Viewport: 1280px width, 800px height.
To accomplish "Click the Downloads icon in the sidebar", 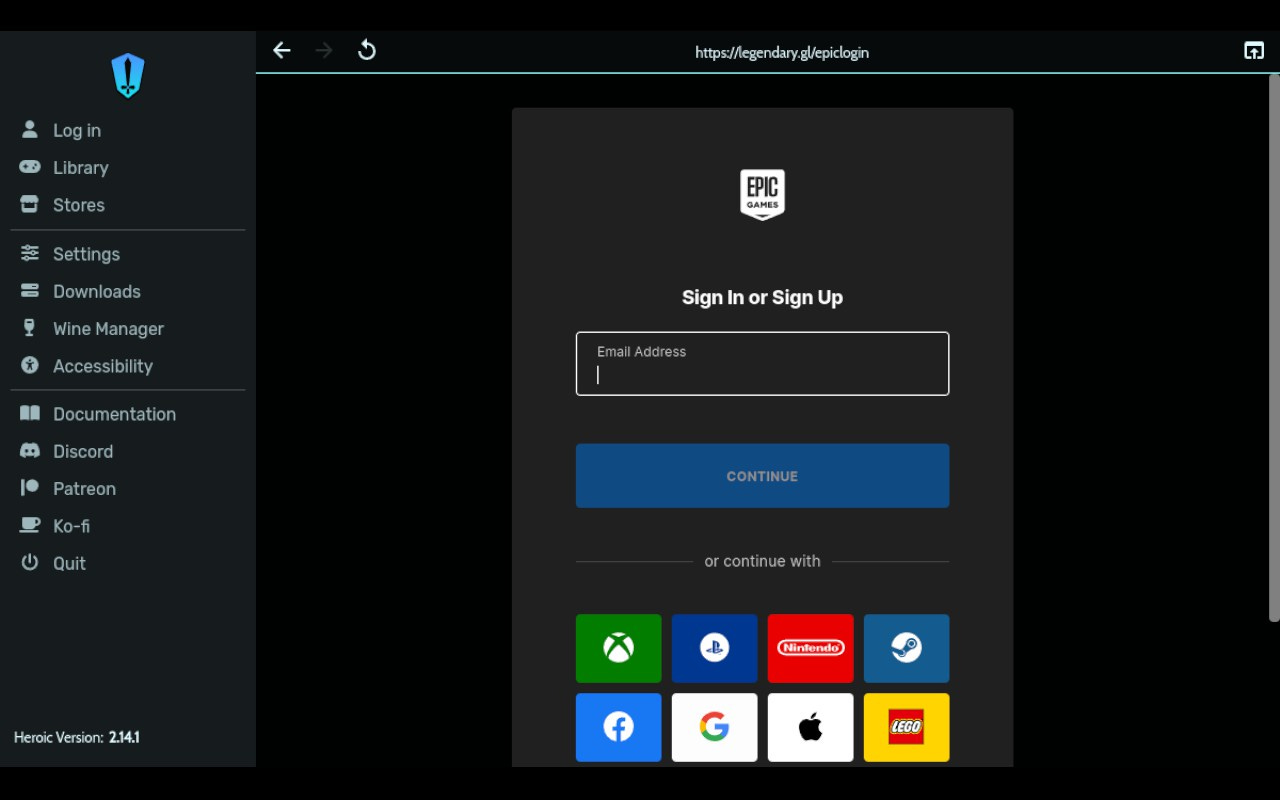I will [x=30, y=291].
